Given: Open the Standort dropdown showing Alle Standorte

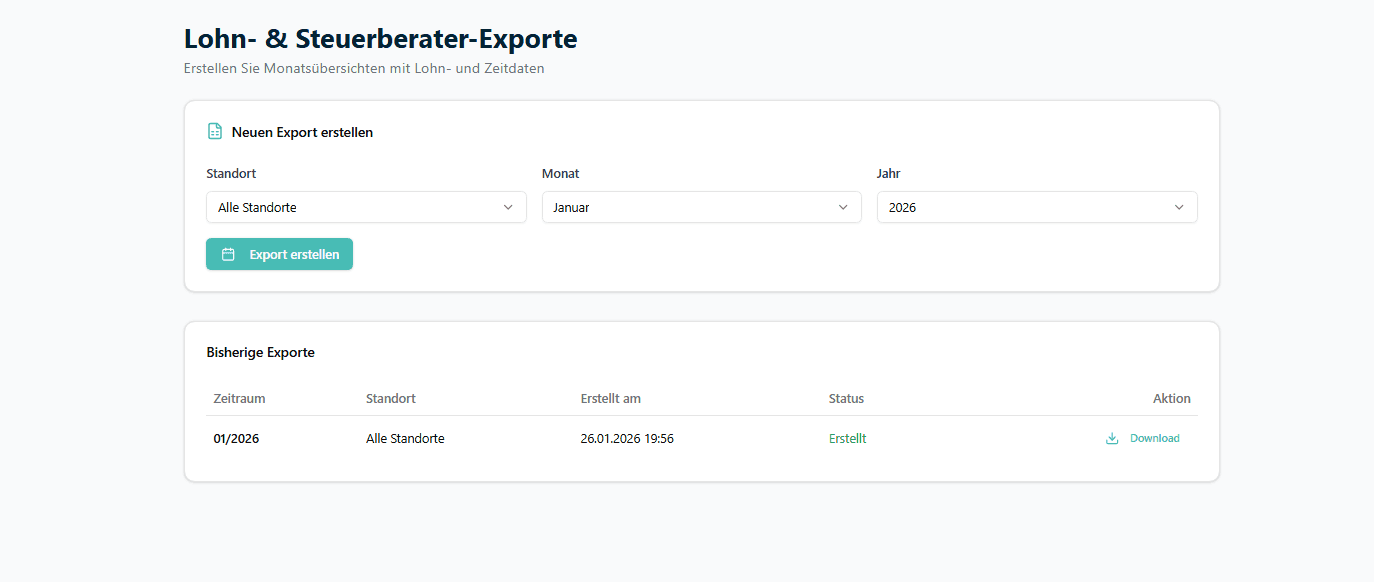Looking at the screenshot, I should click(366, 207).
